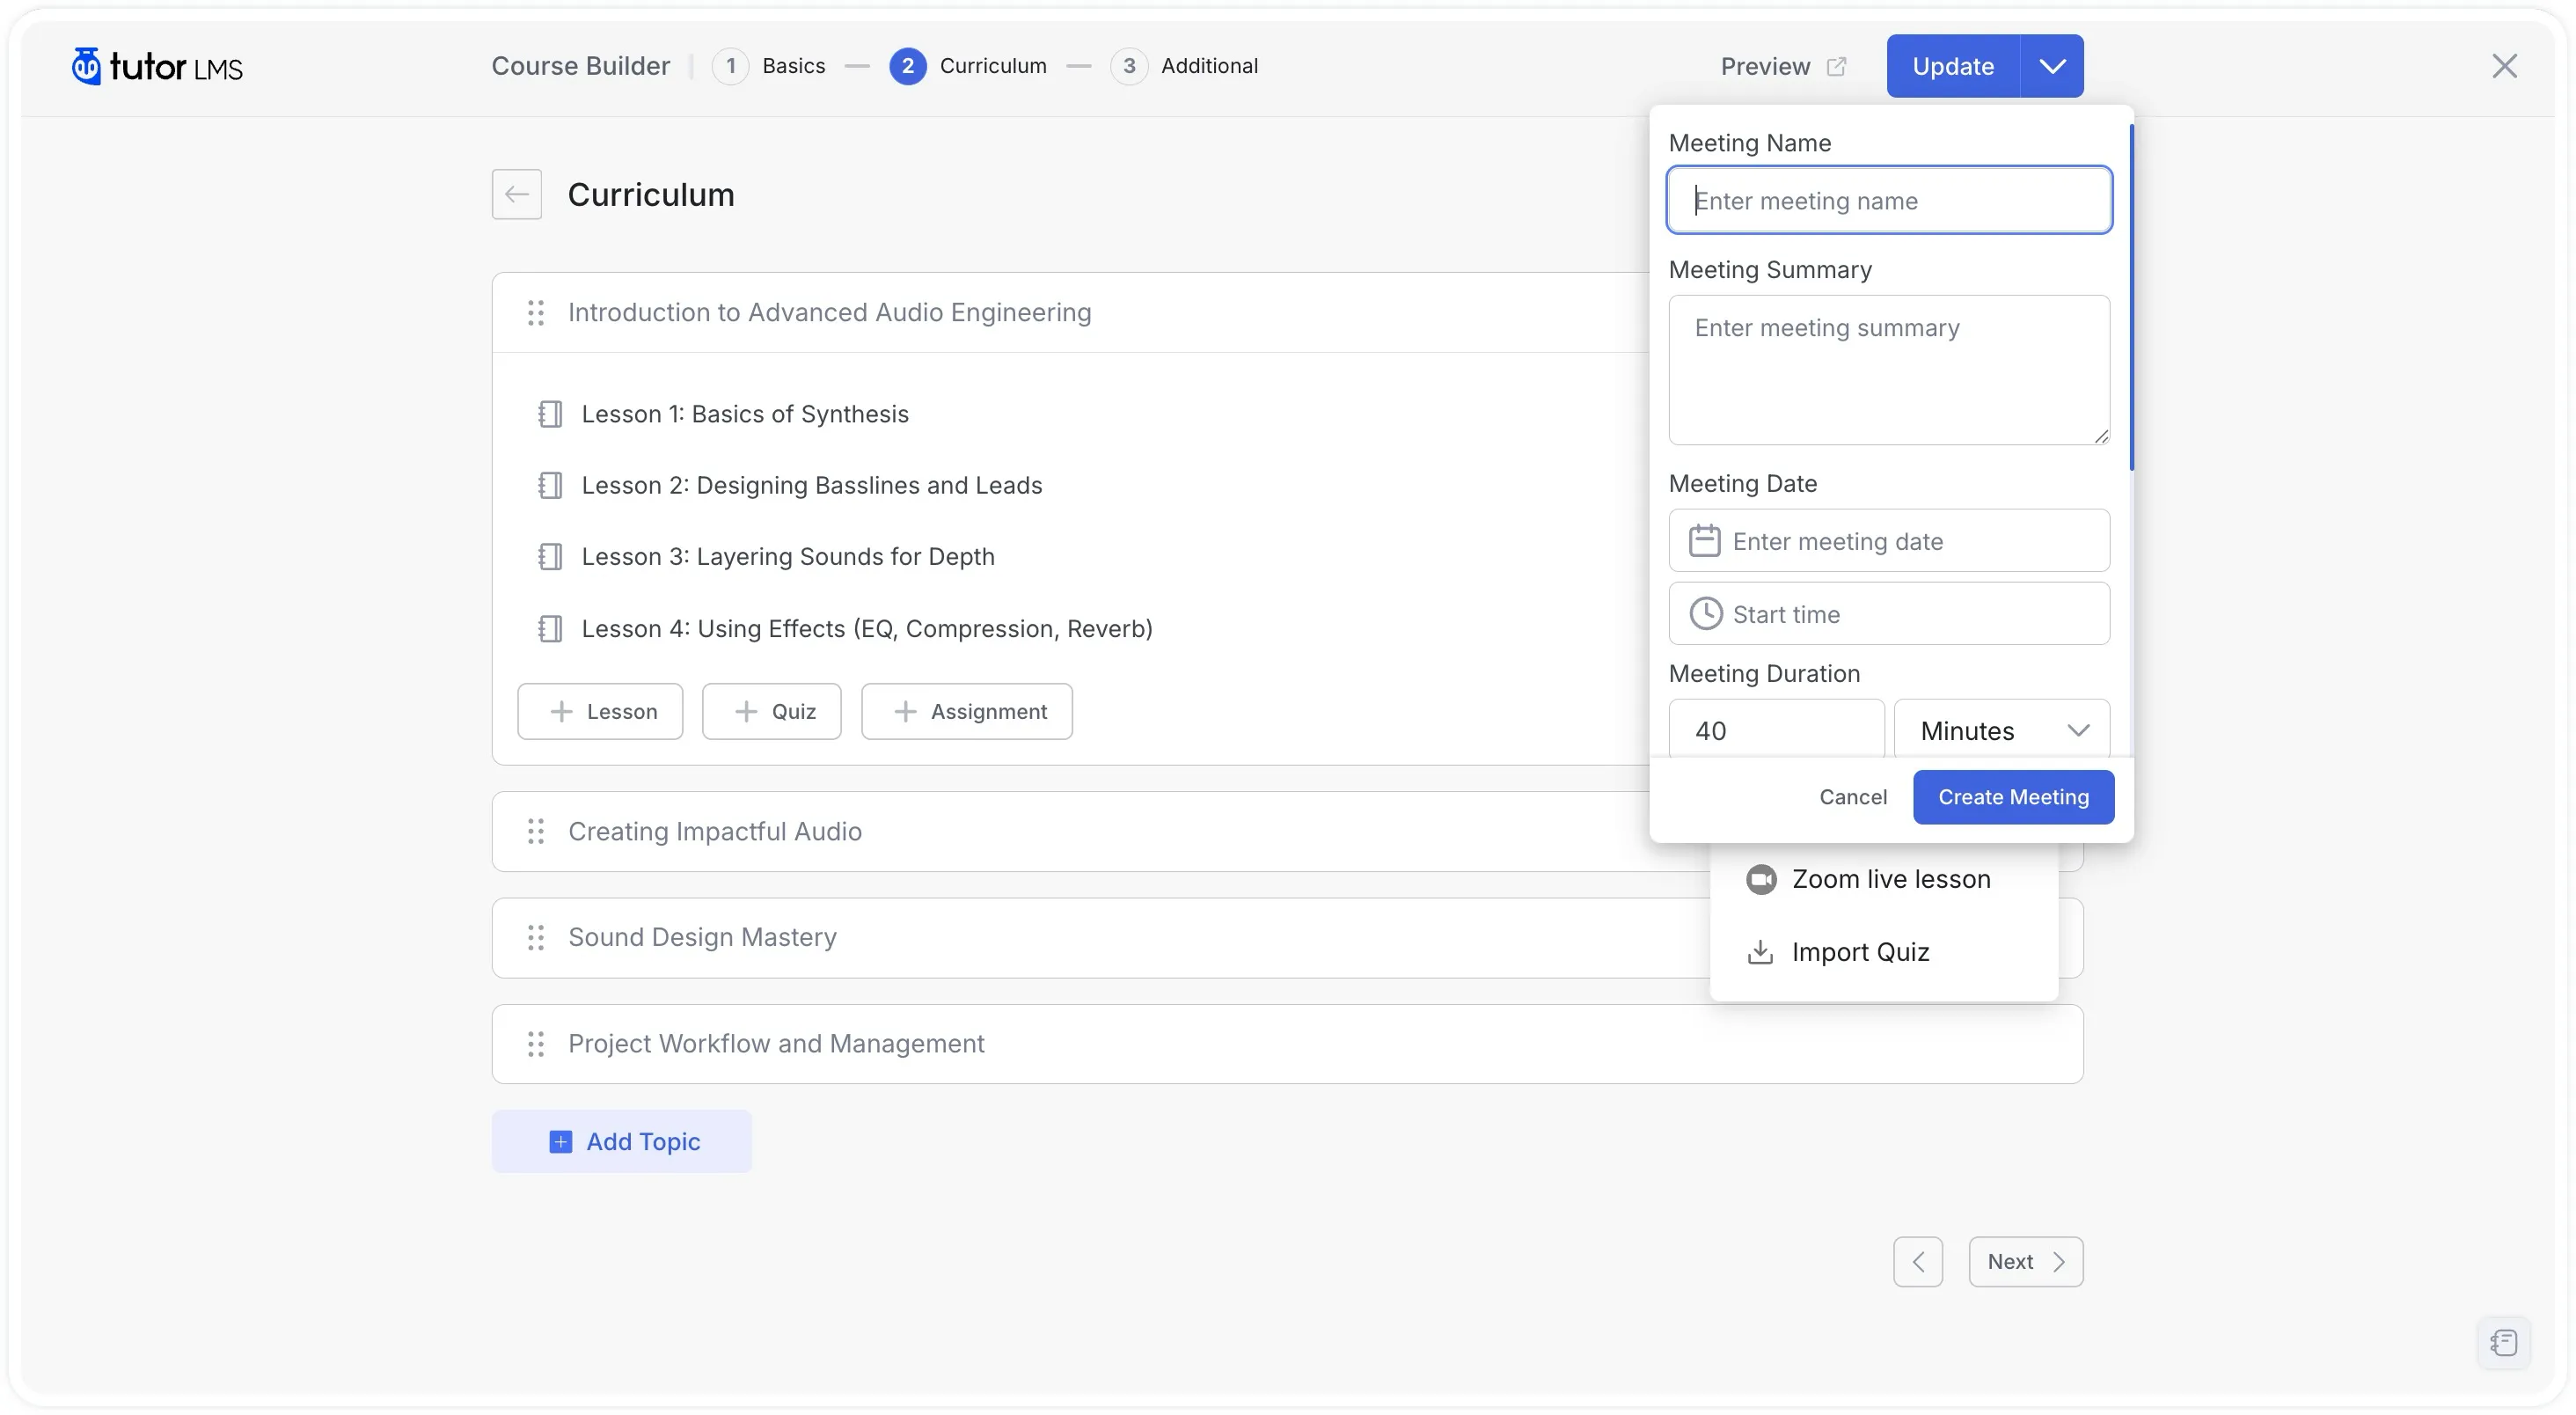Open Lesson 2: Designing Basslines and Leads
Screen dimensions: 2576x1415
coord(812,485)
